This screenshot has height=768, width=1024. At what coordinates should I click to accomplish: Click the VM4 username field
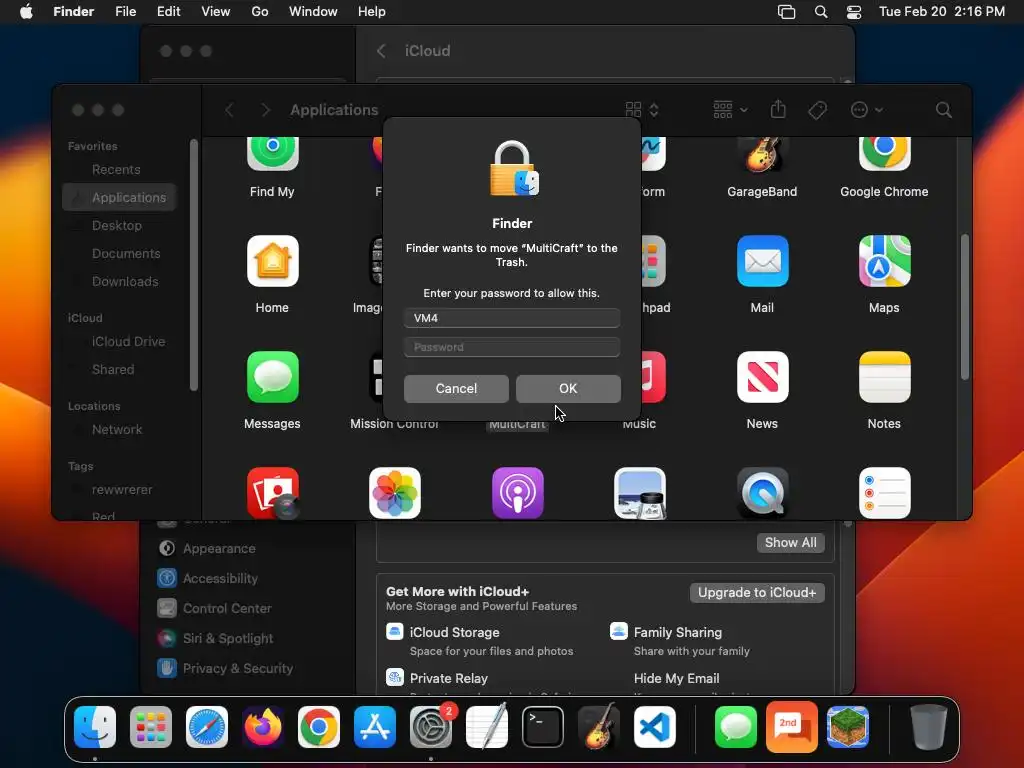pos(511,318)
